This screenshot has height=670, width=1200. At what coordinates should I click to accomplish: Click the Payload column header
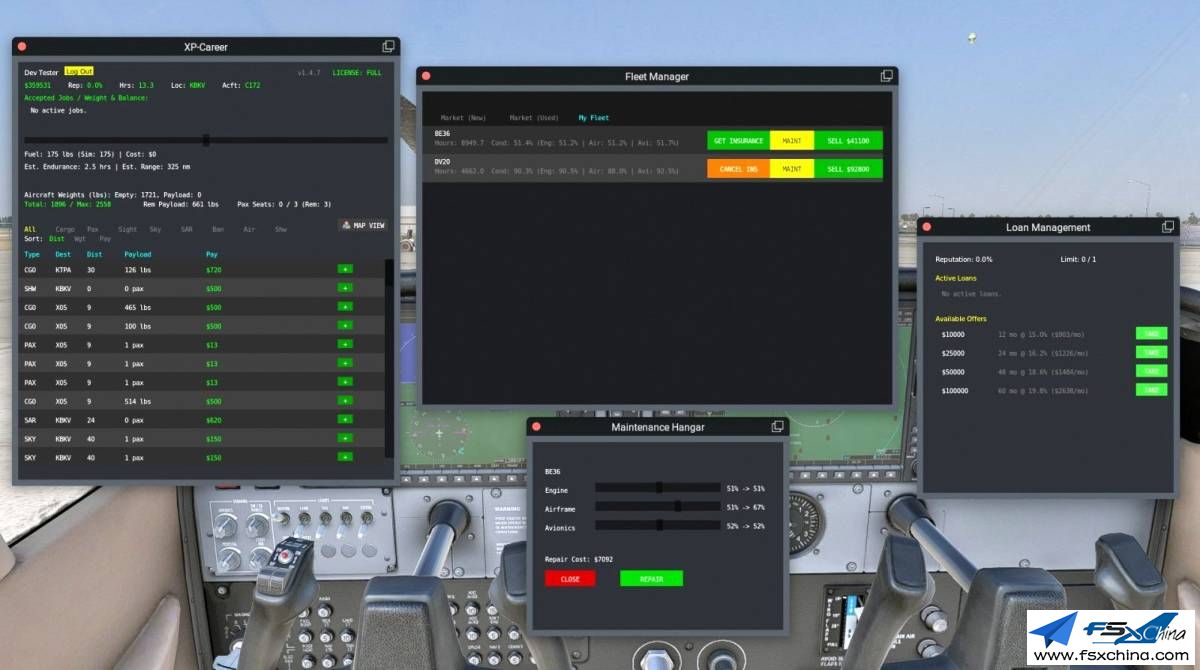coord(138,254)
